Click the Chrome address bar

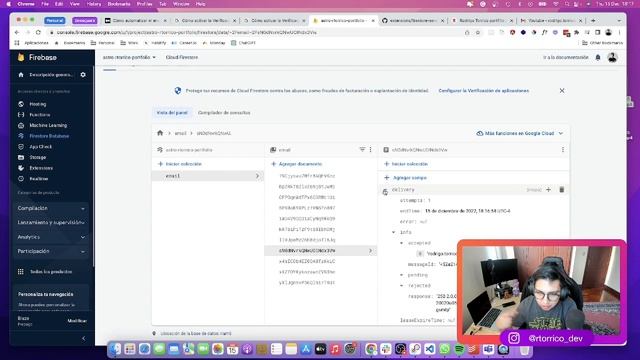(x=257, y=32)
